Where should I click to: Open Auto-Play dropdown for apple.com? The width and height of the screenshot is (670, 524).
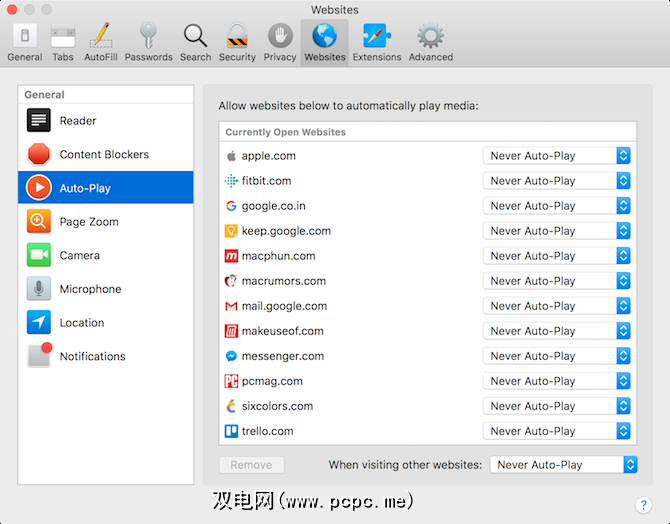pyautogui.click(x=557, y=156)
